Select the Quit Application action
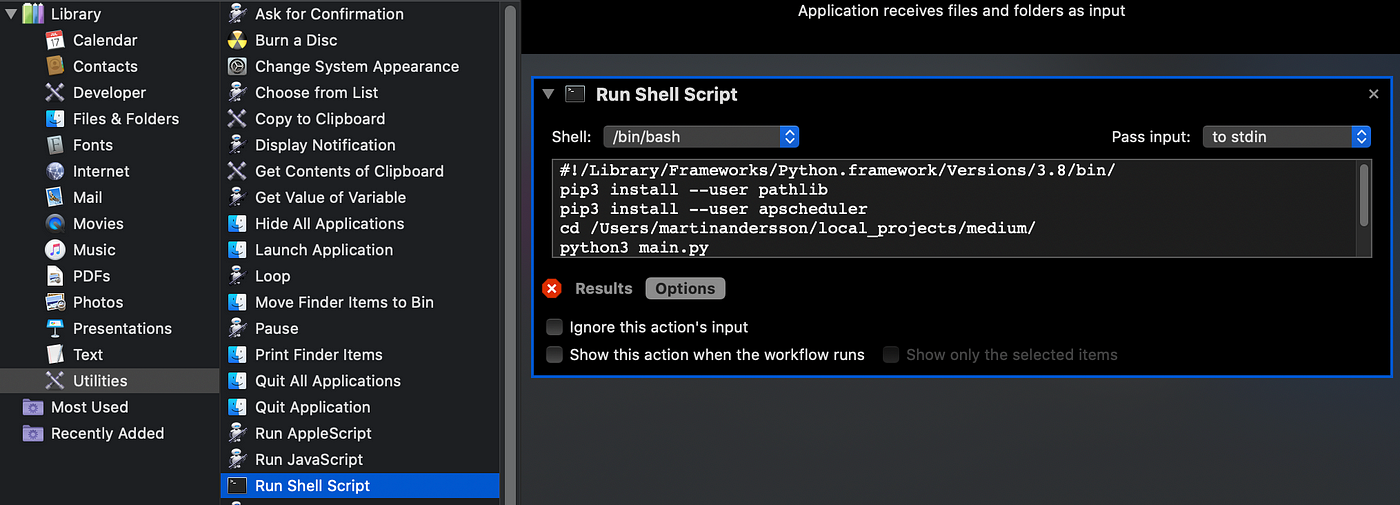The image size is (1400, 505). (x=312, y=407)
